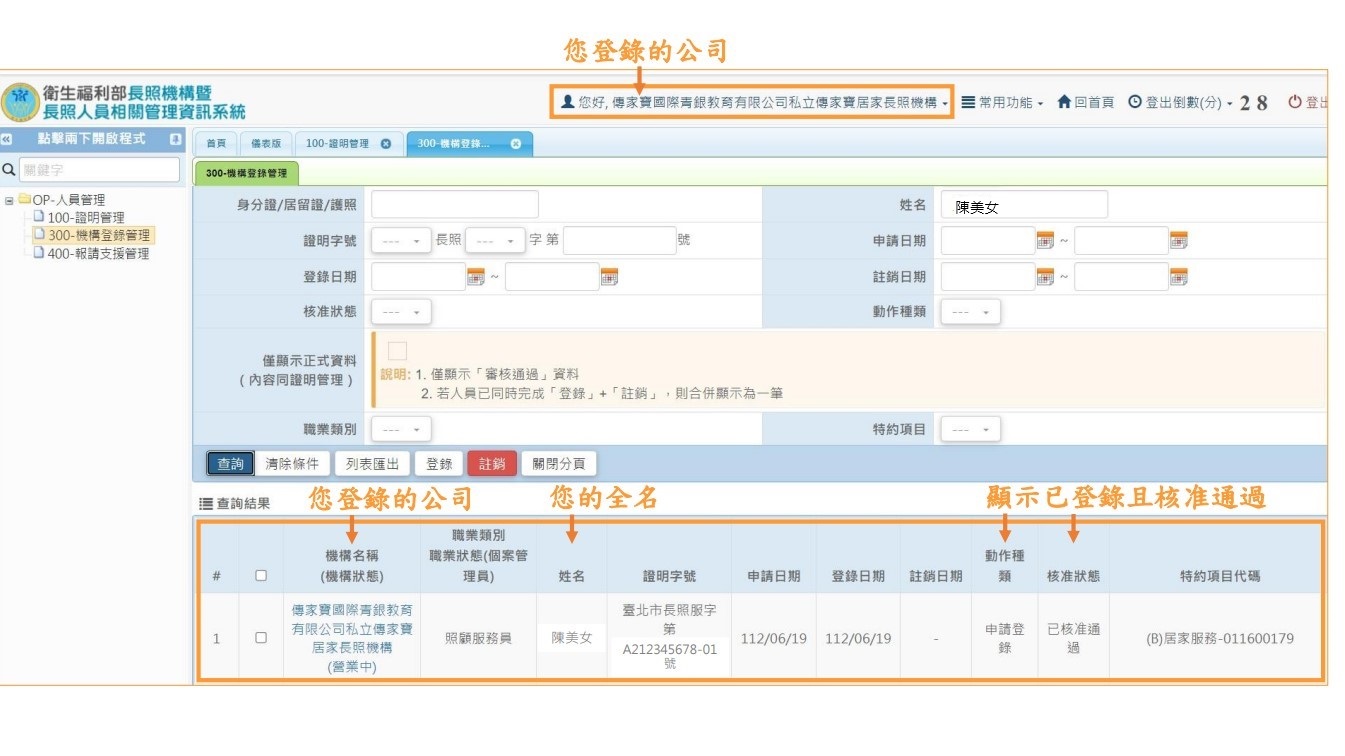
Task: Click the 查詢 search button
Action: coord(230,464)
